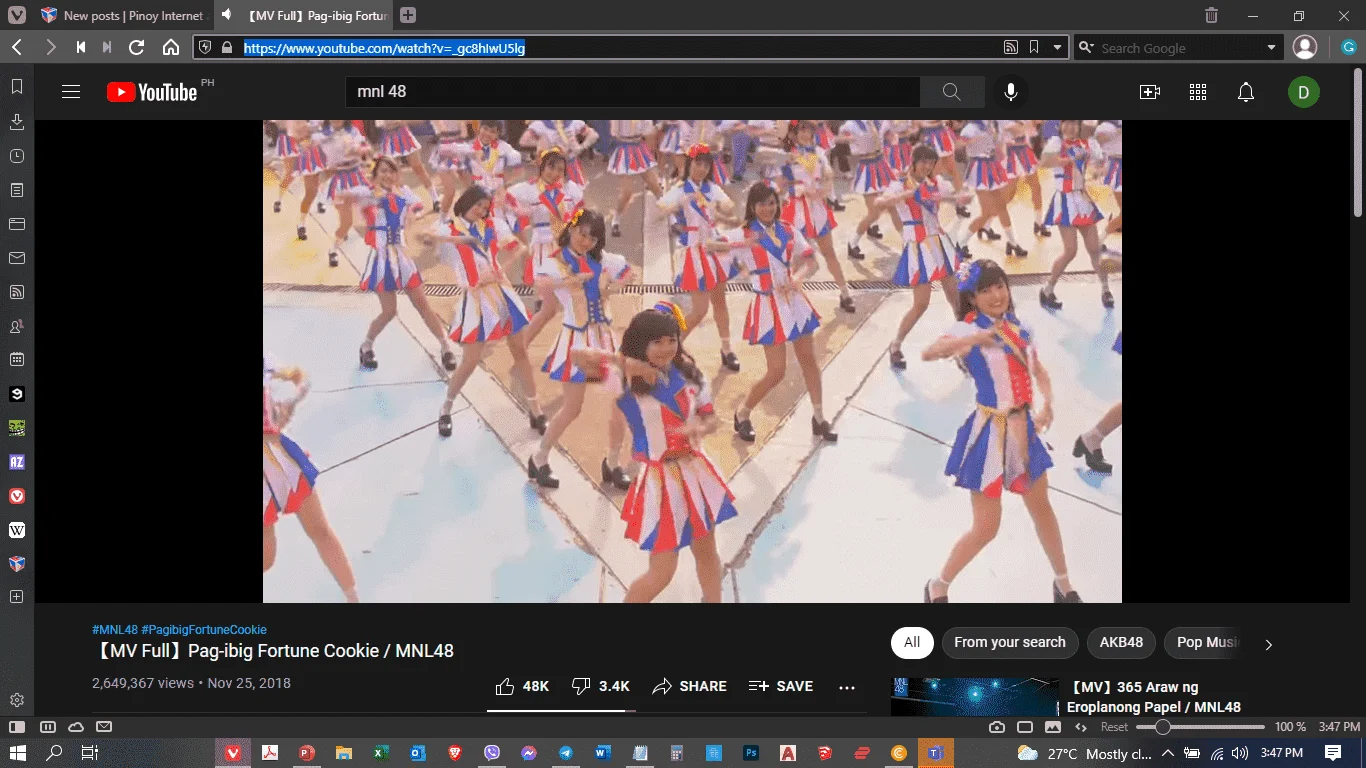
Task: Open the History panel in the sidebar
Action: (17, 156)
